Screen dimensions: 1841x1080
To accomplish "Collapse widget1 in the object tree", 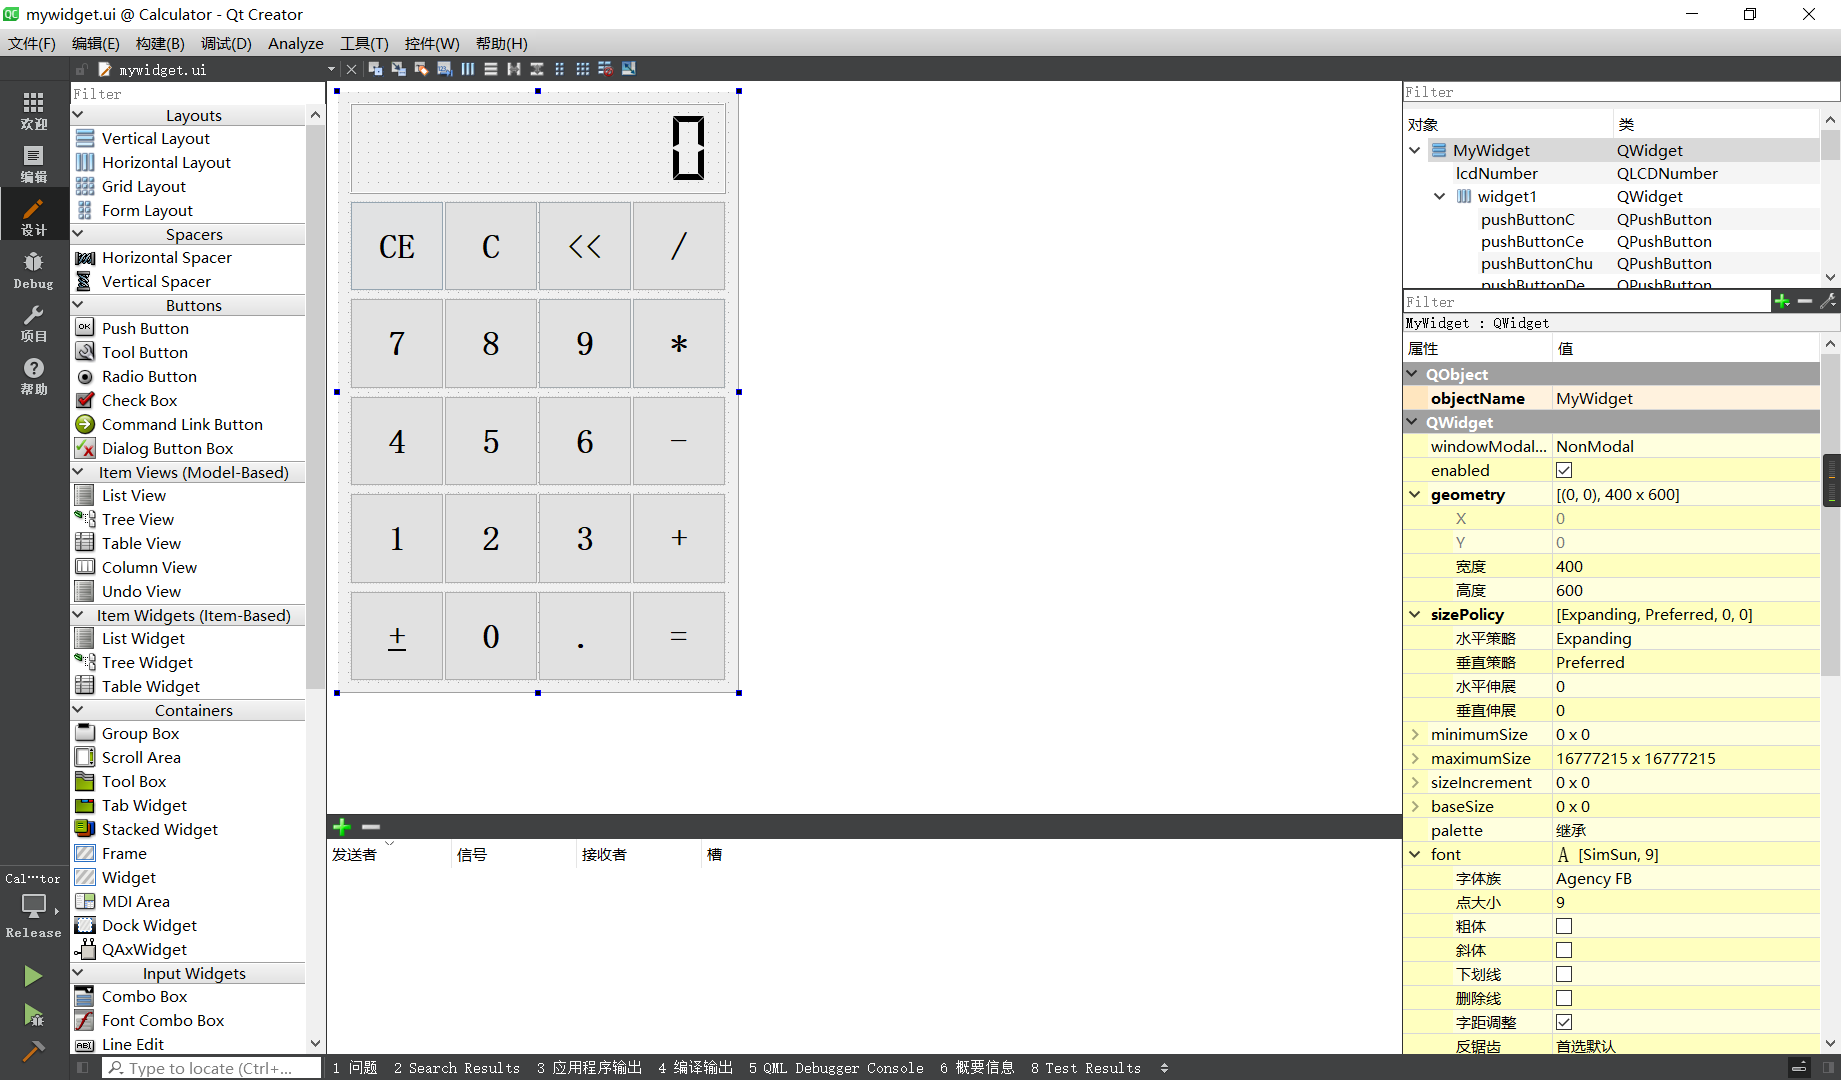I will coord(1440,196).
